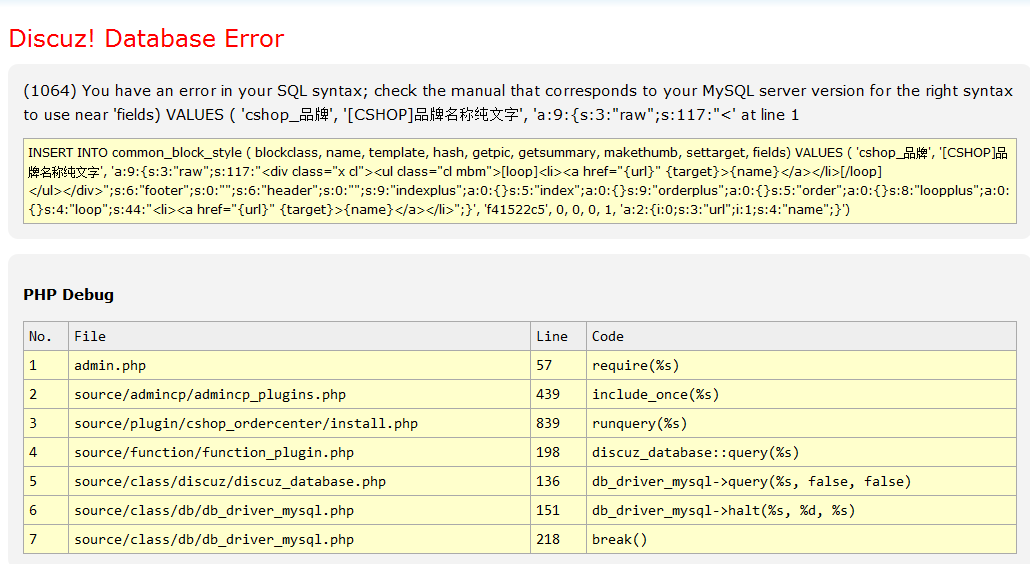The width and height of the screenshot is (1030, 564).
Task: Click row number 4 cell
Action: click(46, 452)
